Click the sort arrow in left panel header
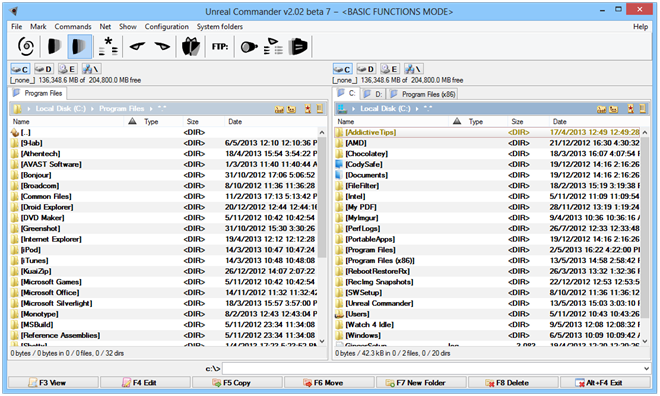This screenshot has height=396, width=660. pyautogui.click(x=132, y=121)
